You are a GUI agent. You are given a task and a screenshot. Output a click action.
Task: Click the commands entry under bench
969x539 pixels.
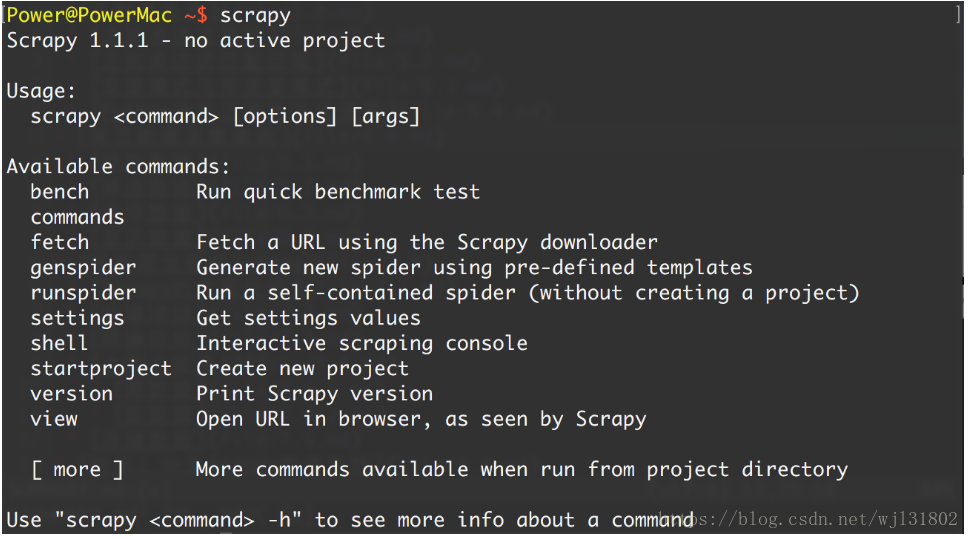(x=77, y=217)
